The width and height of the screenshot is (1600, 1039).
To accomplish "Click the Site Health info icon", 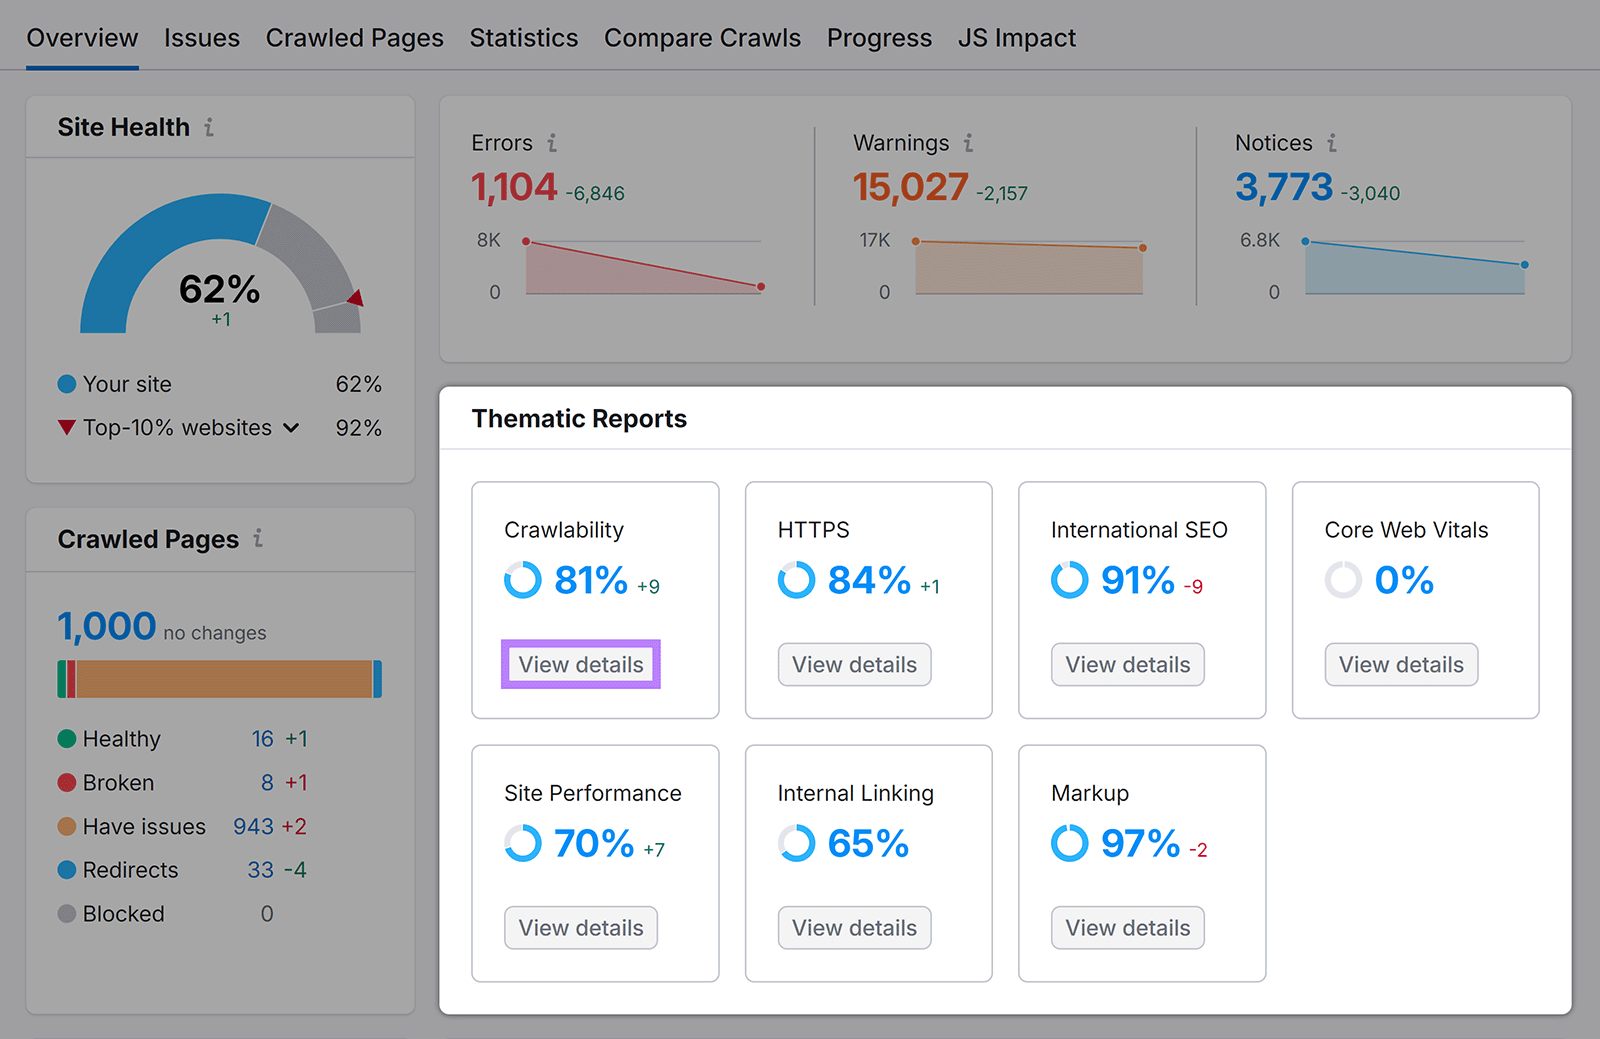I will click(209, 127).
